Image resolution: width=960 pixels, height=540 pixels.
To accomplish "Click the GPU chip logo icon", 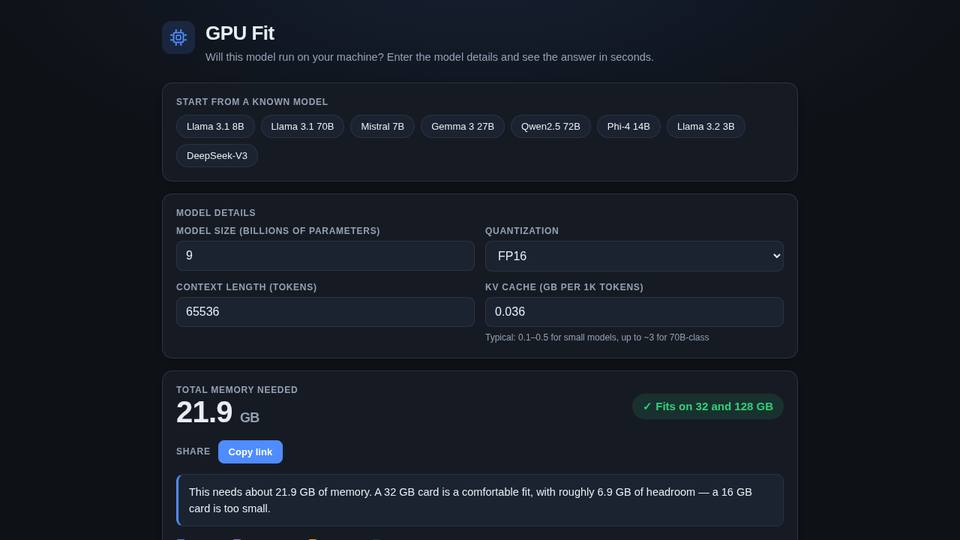I will point(178,37).
